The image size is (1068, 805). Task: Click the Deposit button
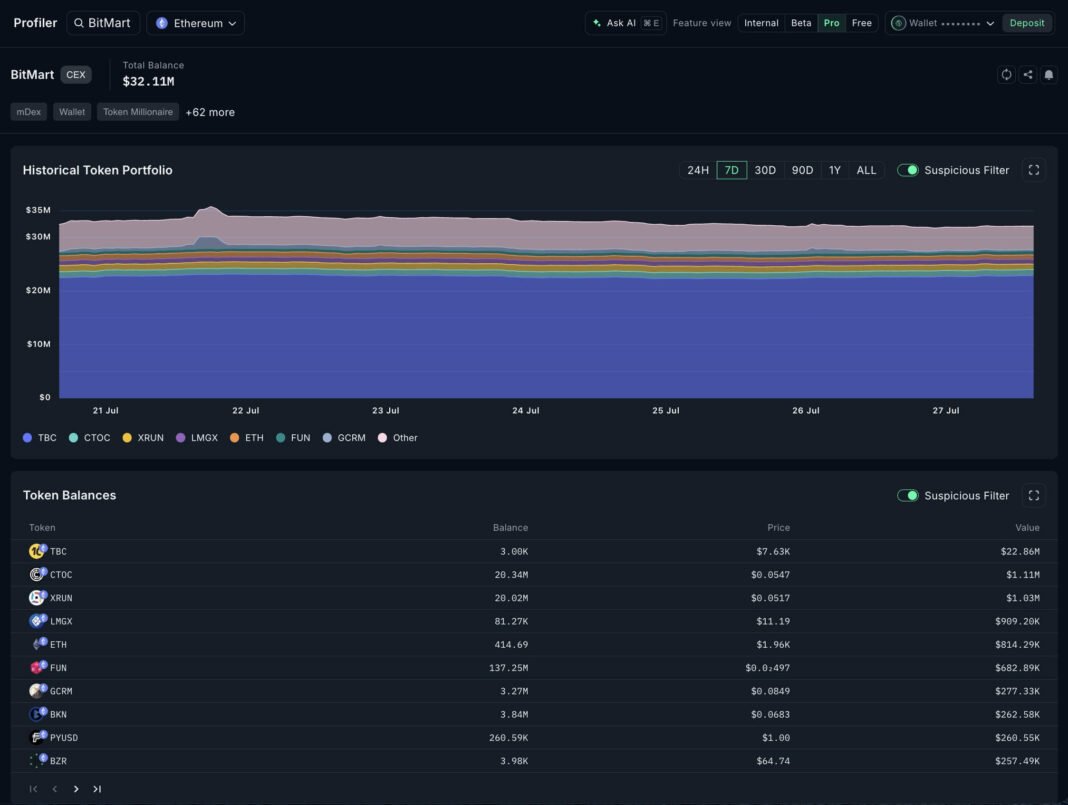pyautogui.click(x=1026, y=23)
